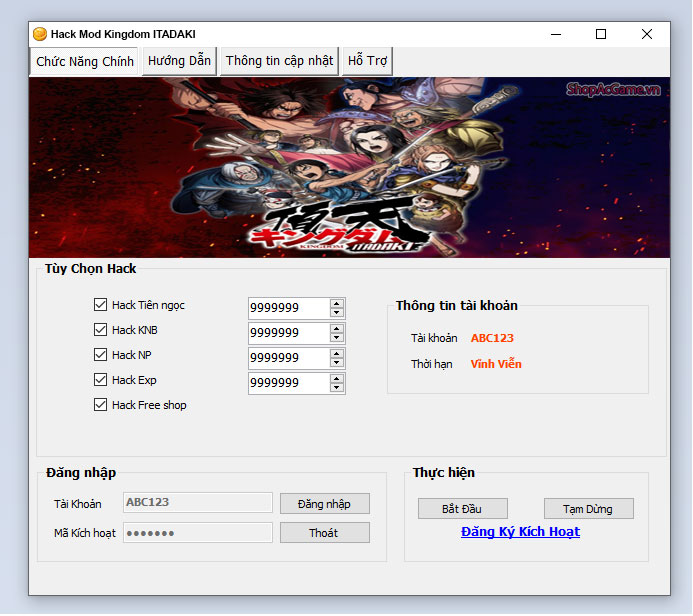Click the Đăng nhập button
This screenshot has width=693, height=616.
(x=324, y=504)
